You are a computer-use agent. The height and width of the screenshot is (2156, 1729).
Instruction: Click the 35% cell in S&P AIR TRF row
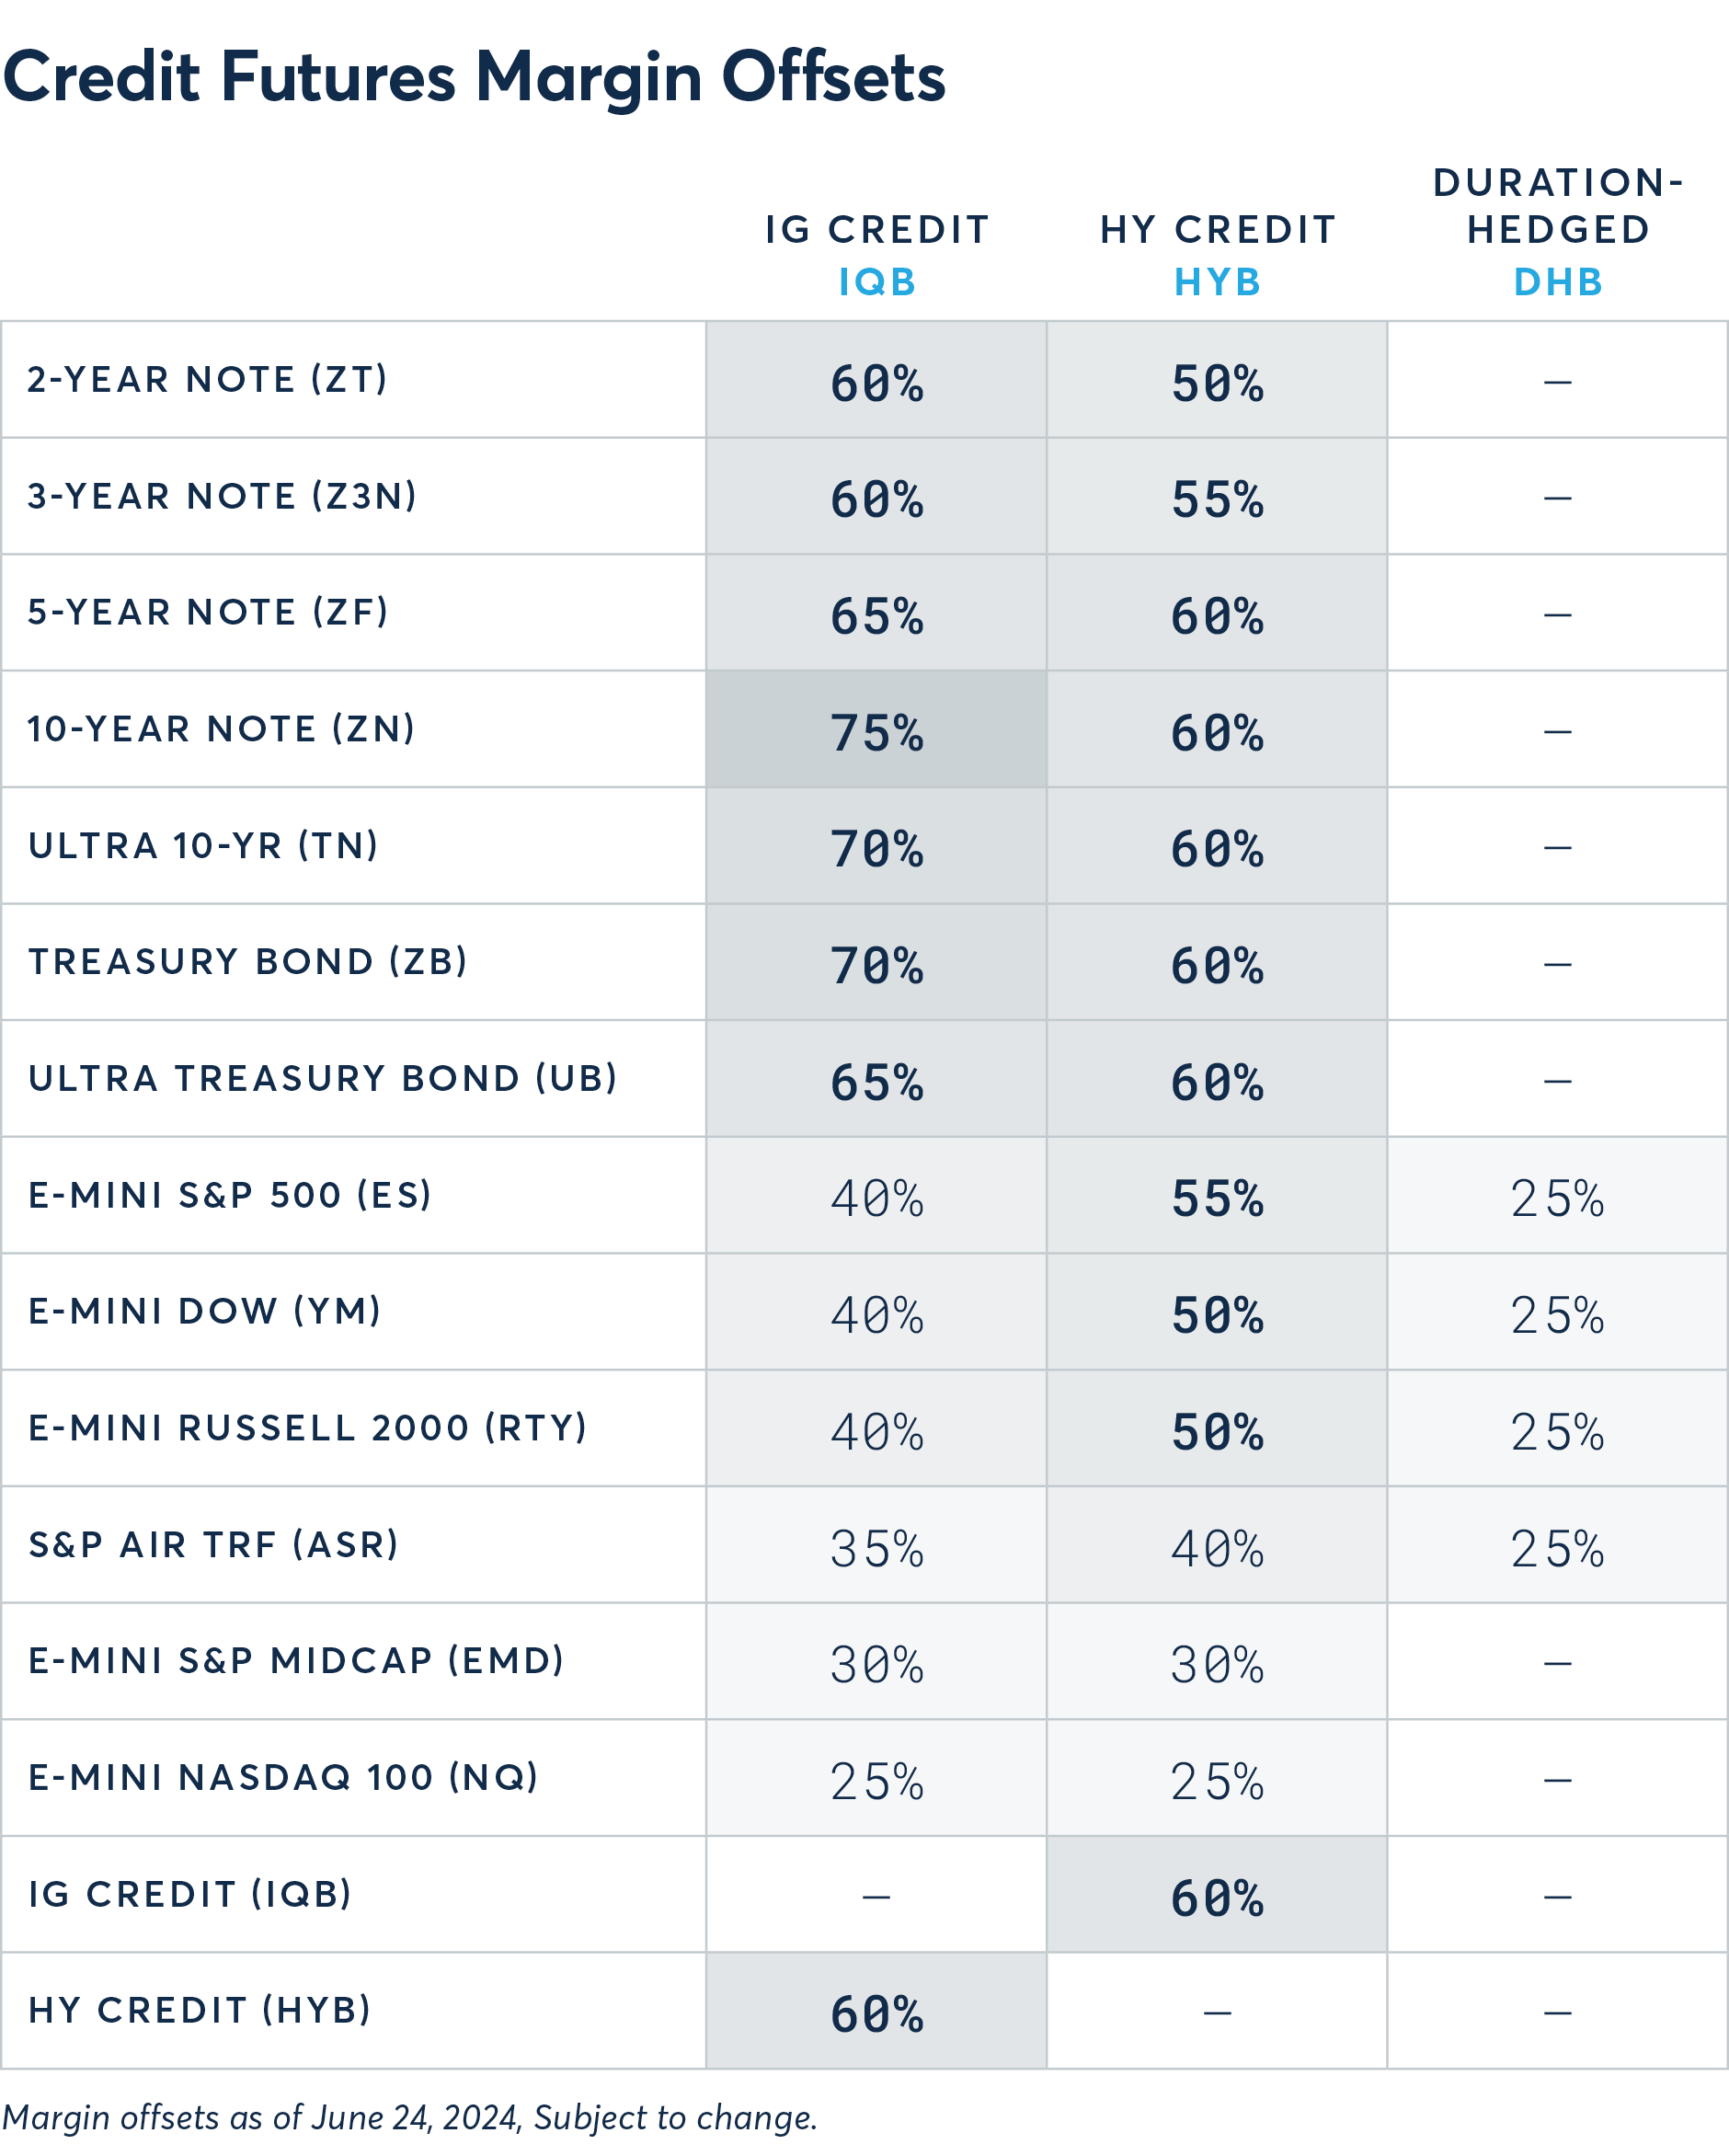point(877,1548)
